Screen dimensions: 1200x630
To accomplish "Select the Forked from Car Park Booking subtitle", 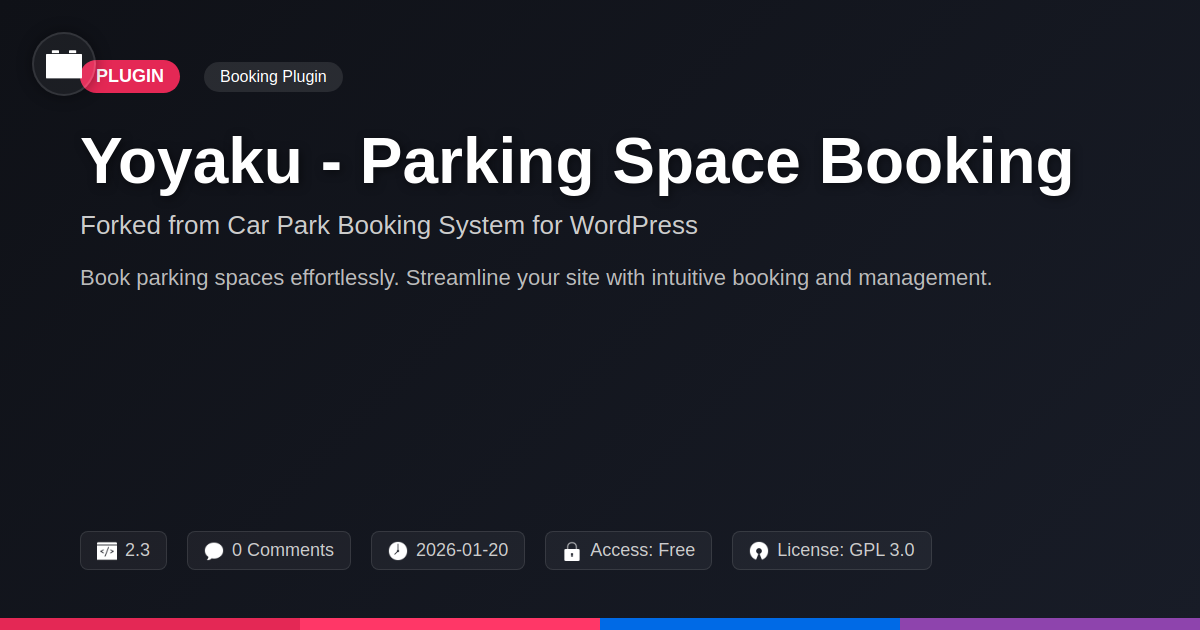I will [x=389, y=225].
